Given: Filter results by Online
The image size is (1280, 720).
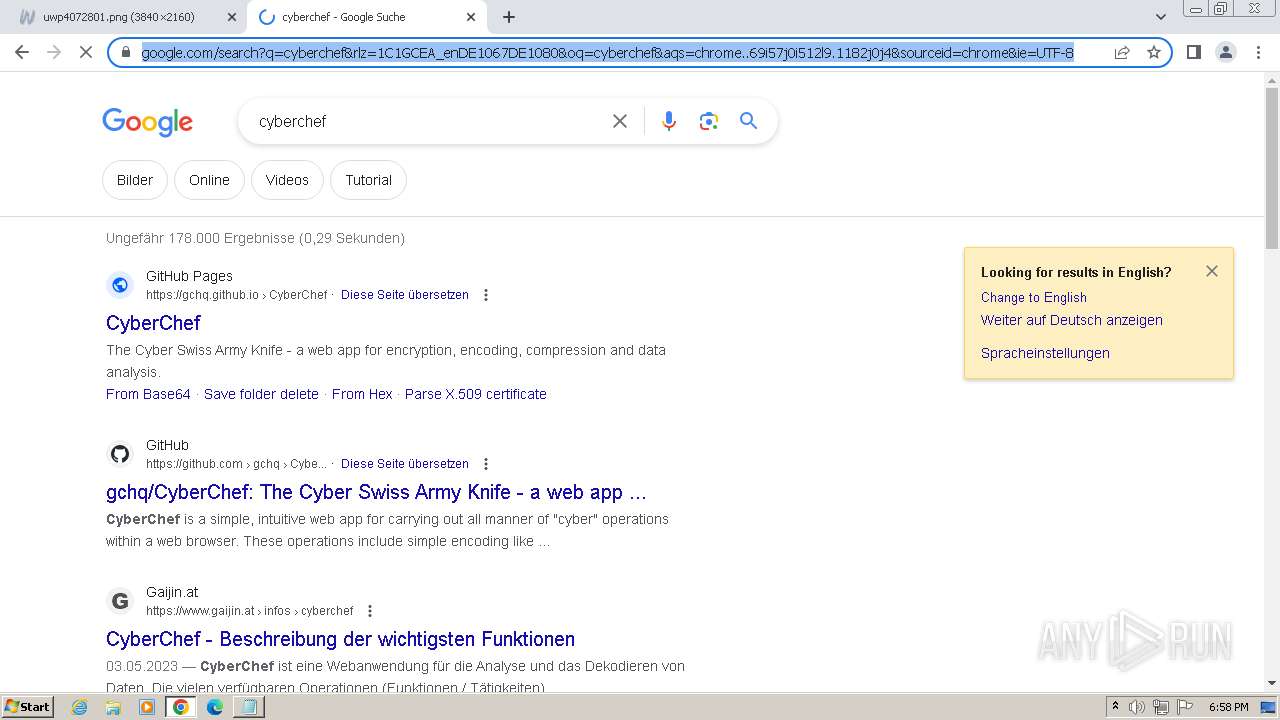Looking at the screenshot, I should [x=209, y=180].
